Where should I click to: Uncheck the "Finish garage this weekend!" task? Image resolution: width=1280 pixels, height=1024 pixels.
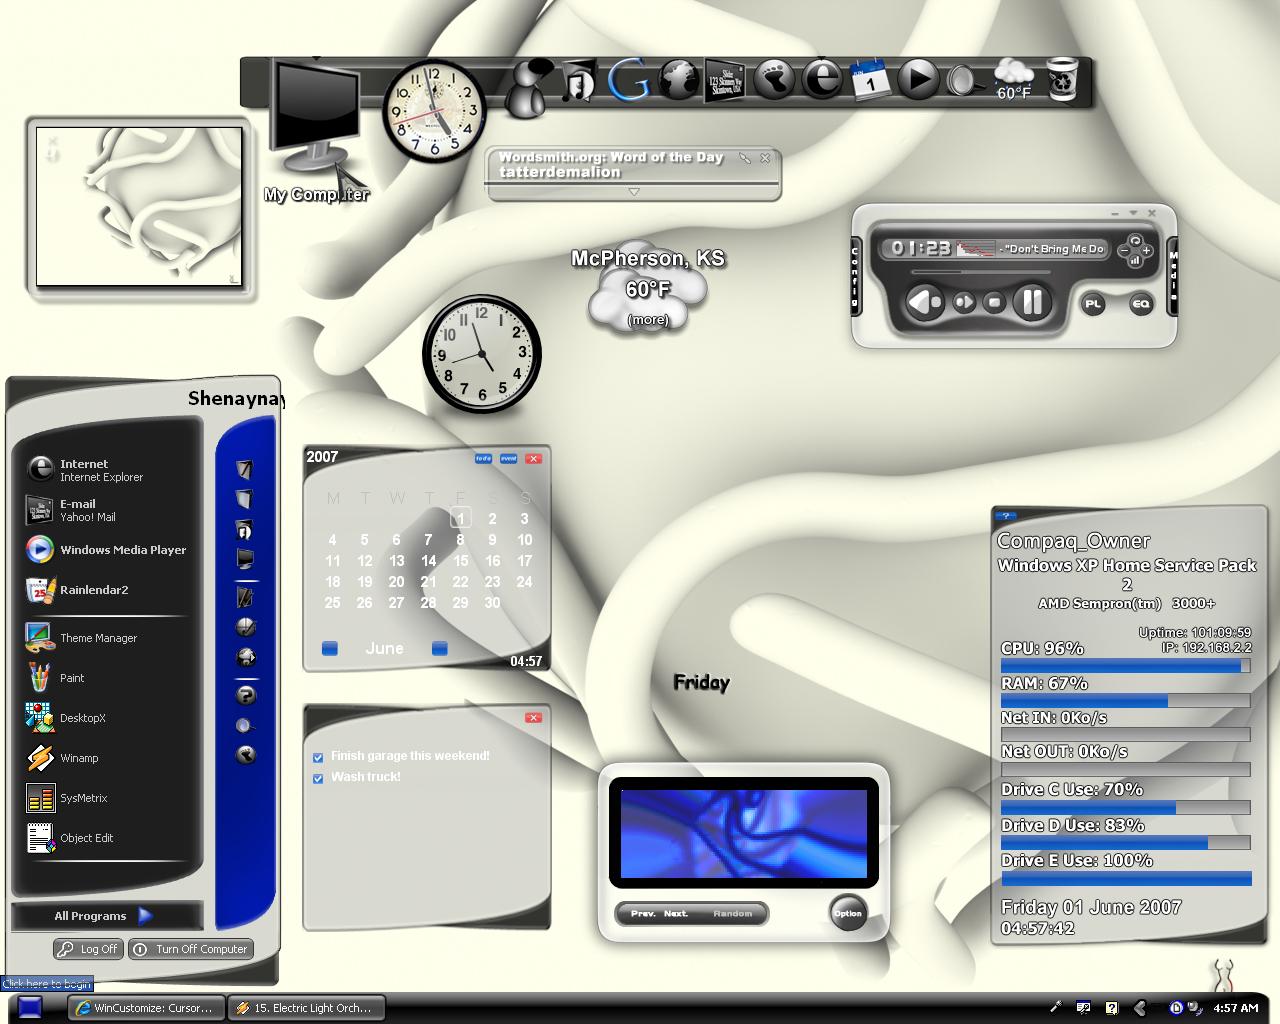318,757
